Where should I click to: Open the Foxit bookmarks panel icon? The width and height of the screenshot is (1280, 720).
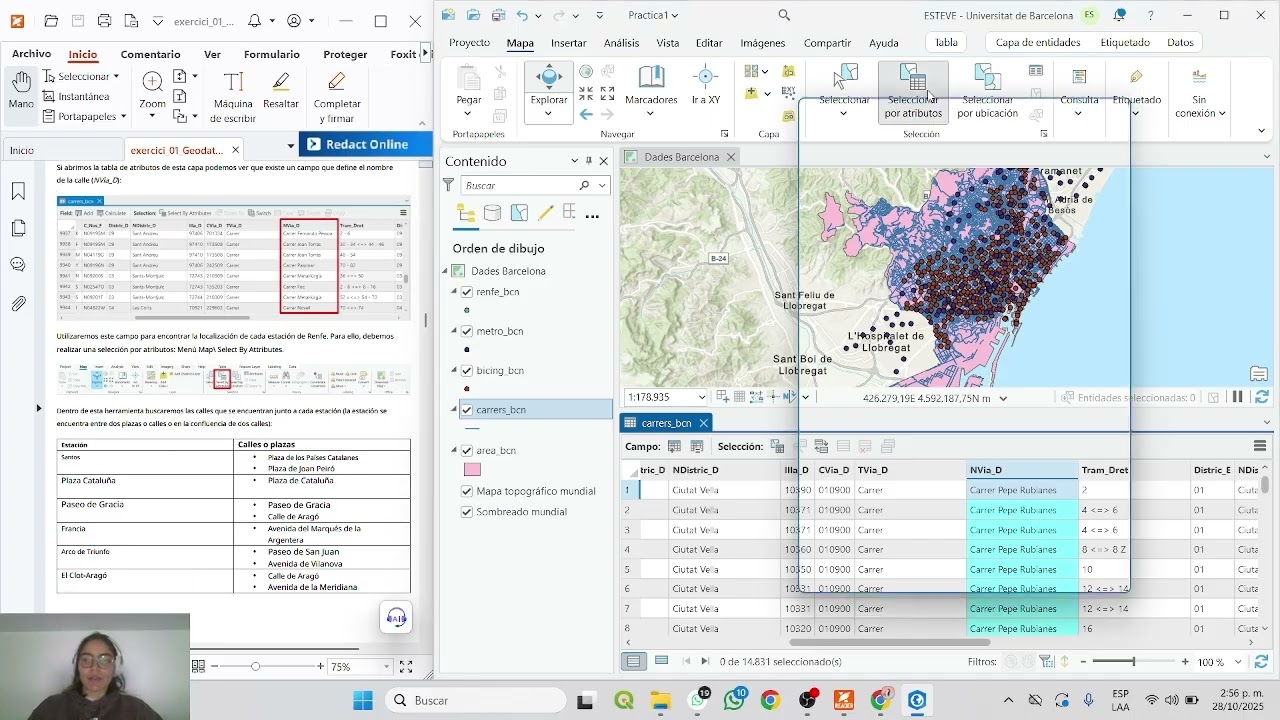[18, 191]
